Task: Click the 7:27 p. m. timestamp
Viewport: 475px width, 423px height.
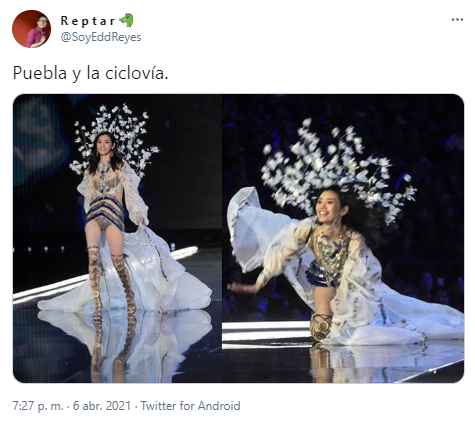Action: pos(38,406)
